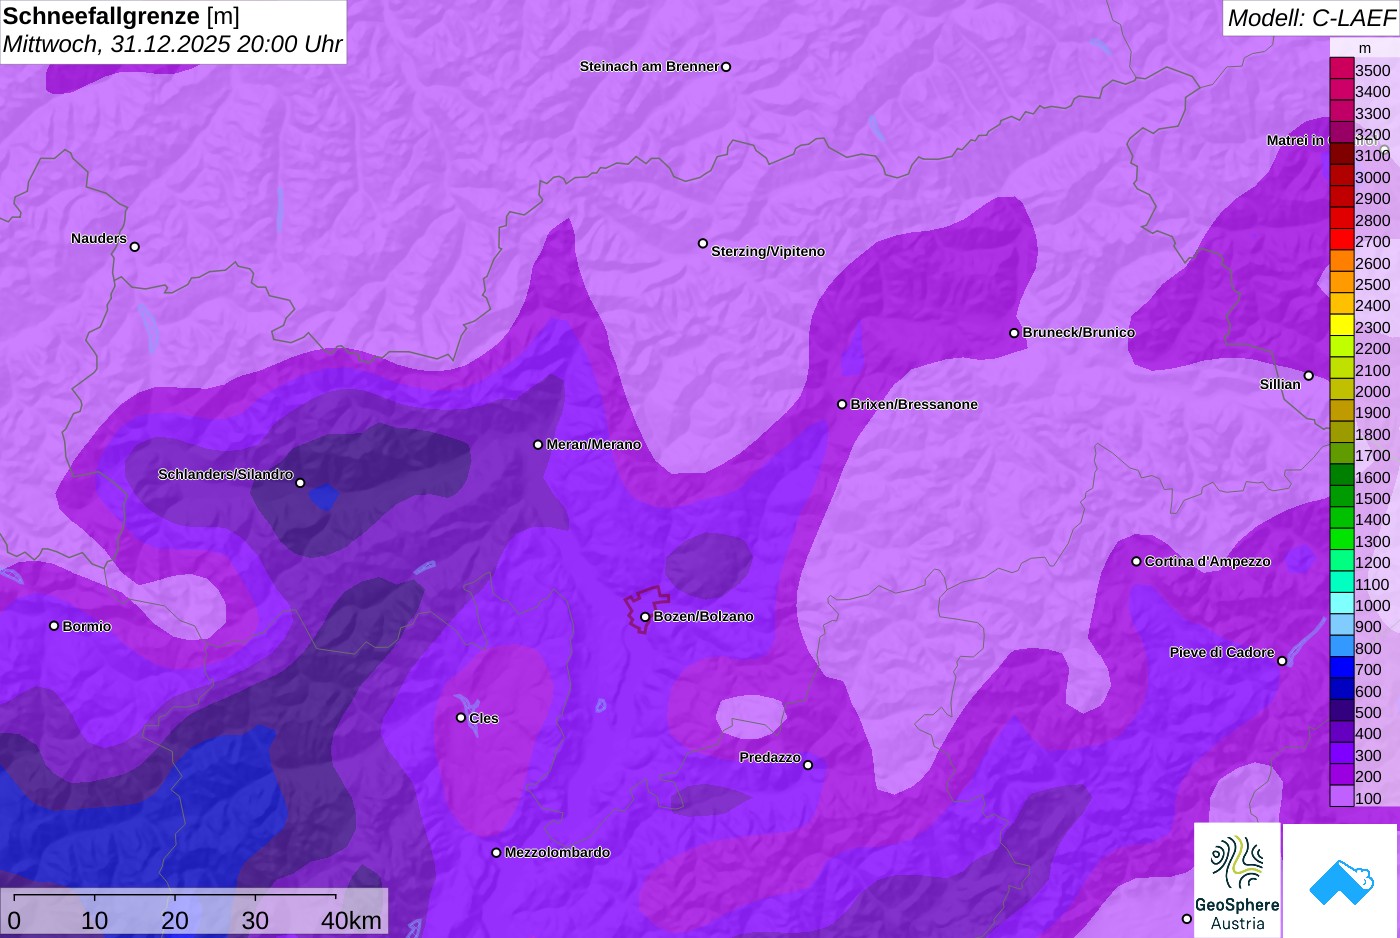Select the Sillian location marker
The width and height of the screenshot is (1400, 938).
[x=1308, y=376]
